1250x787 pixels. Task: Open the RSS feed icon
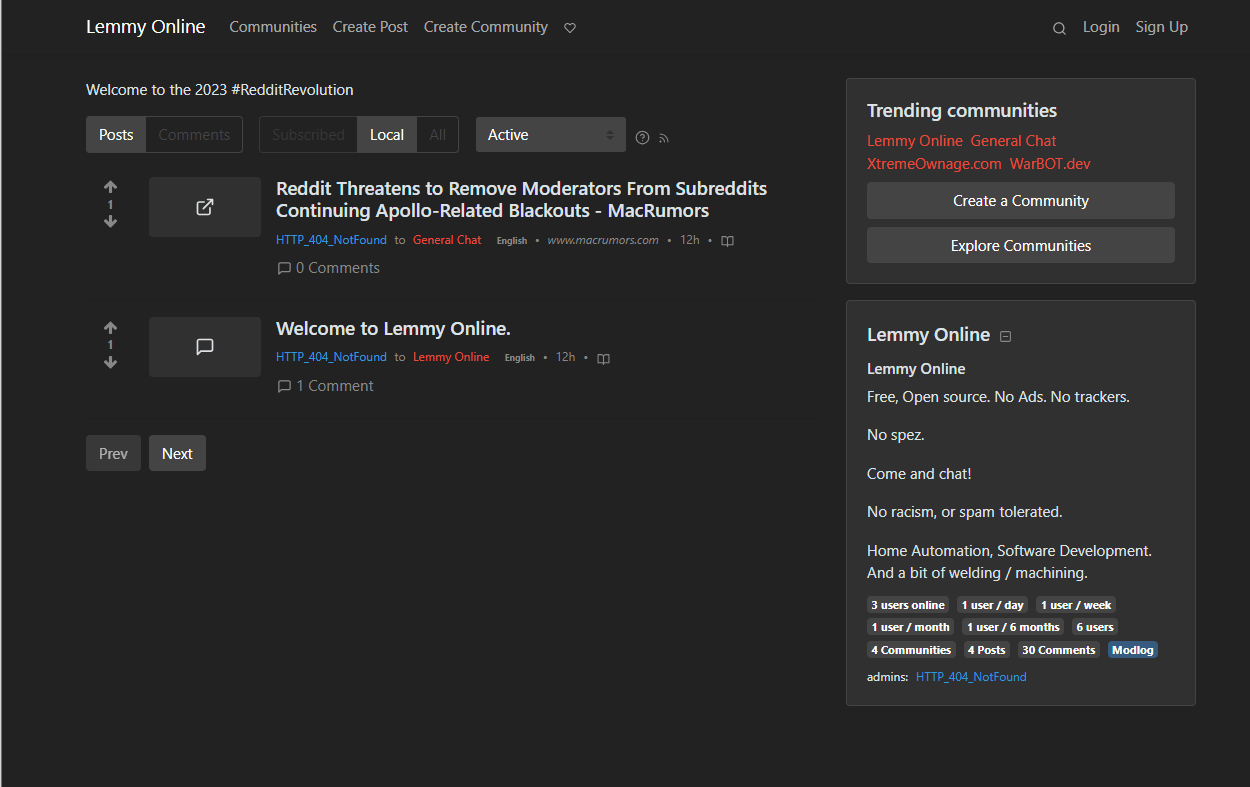664,138
